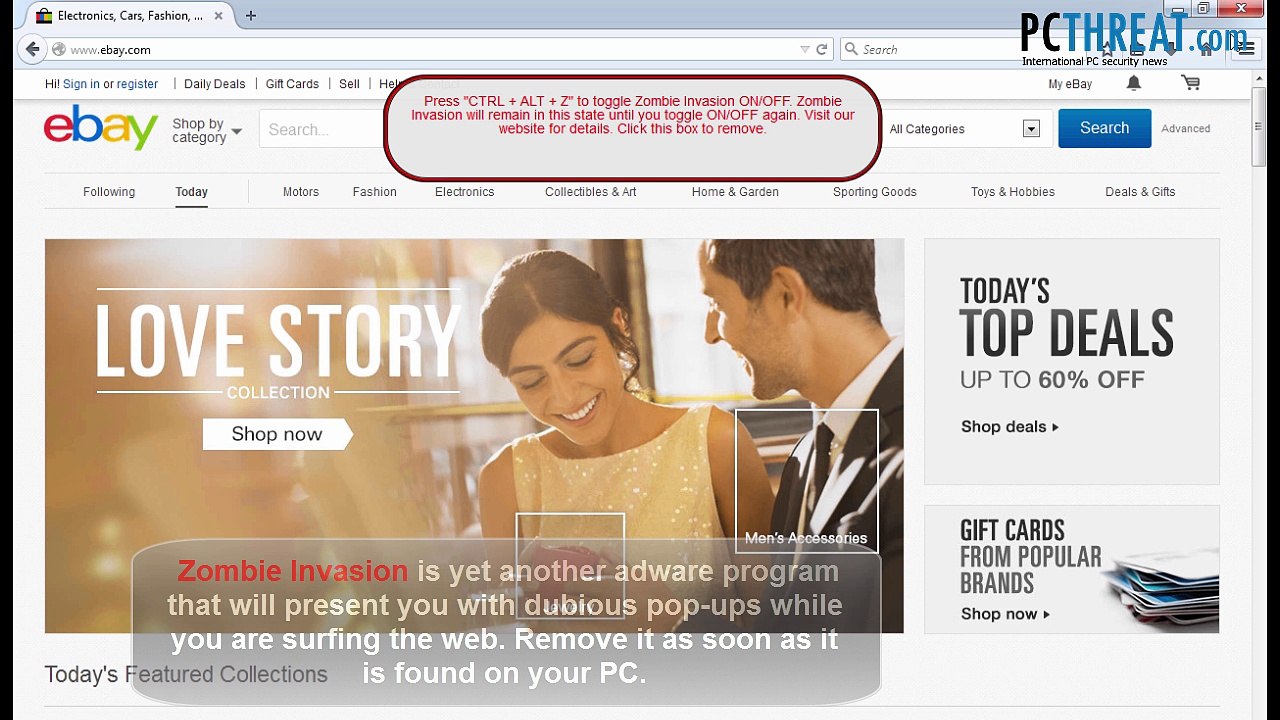The image size is (1280, 720).
Task: Dismiss the Zombie Invasion popup box
Action: [632, 128]
